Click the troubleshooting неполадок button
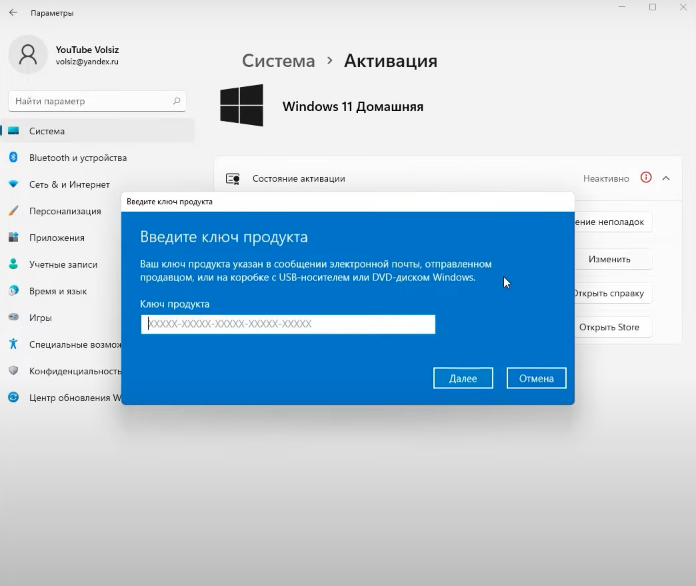This screenshot has width=696, height=586. point(613,222)
